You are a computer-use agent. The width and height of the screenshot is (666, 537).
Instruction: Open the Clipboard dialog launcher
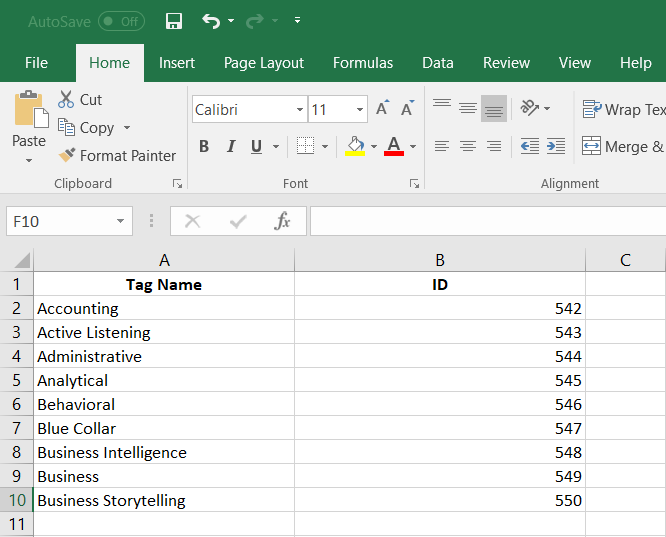[177, 184]
